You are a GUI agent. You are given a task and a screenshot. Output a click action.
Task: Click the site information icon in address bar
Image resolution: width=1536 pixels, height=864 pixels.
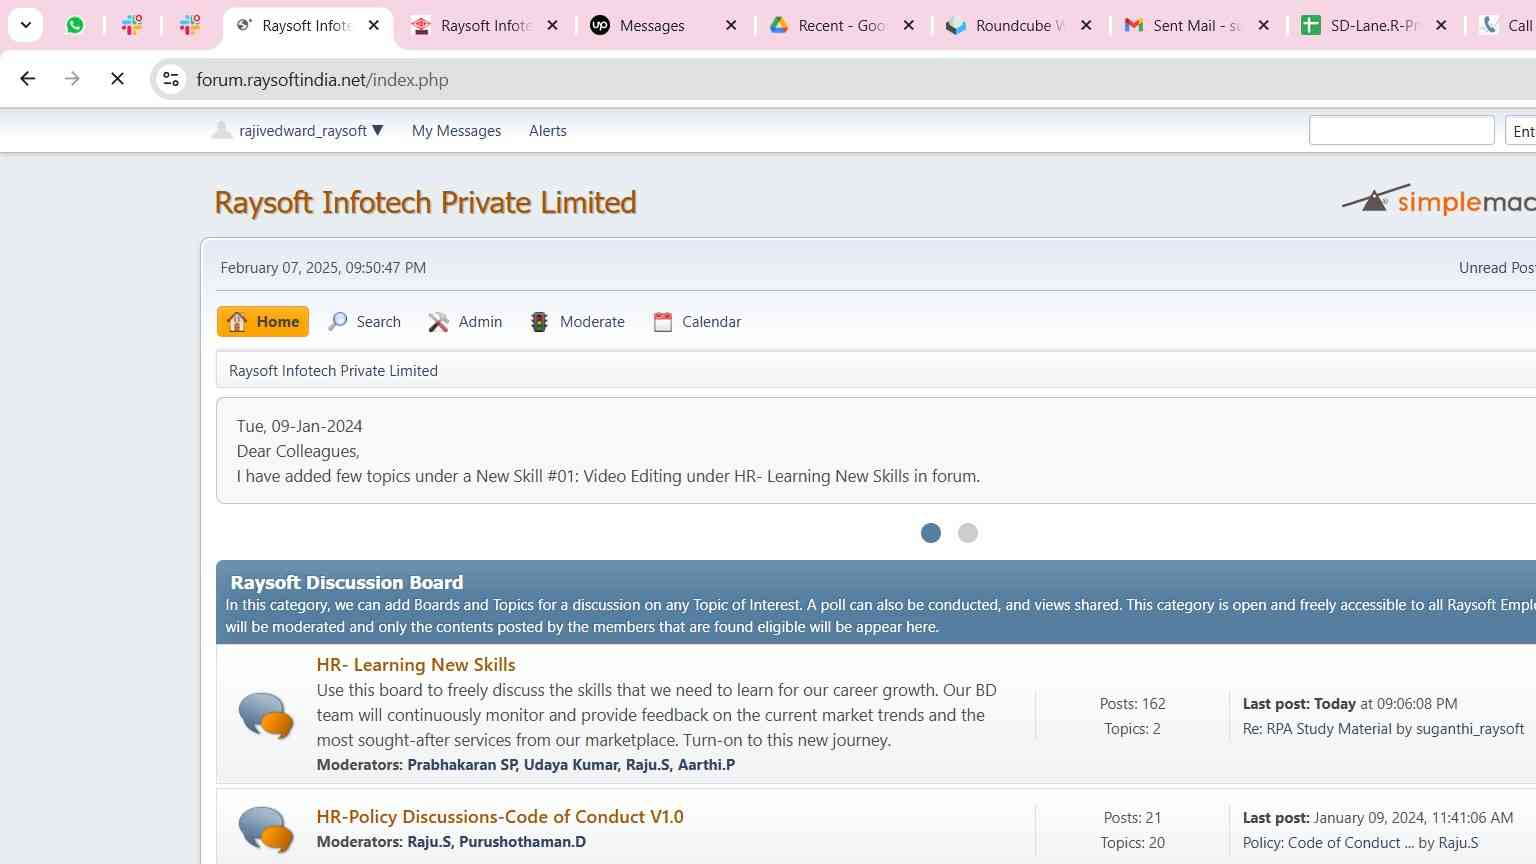pyautogui.click(x=171, y=79)
